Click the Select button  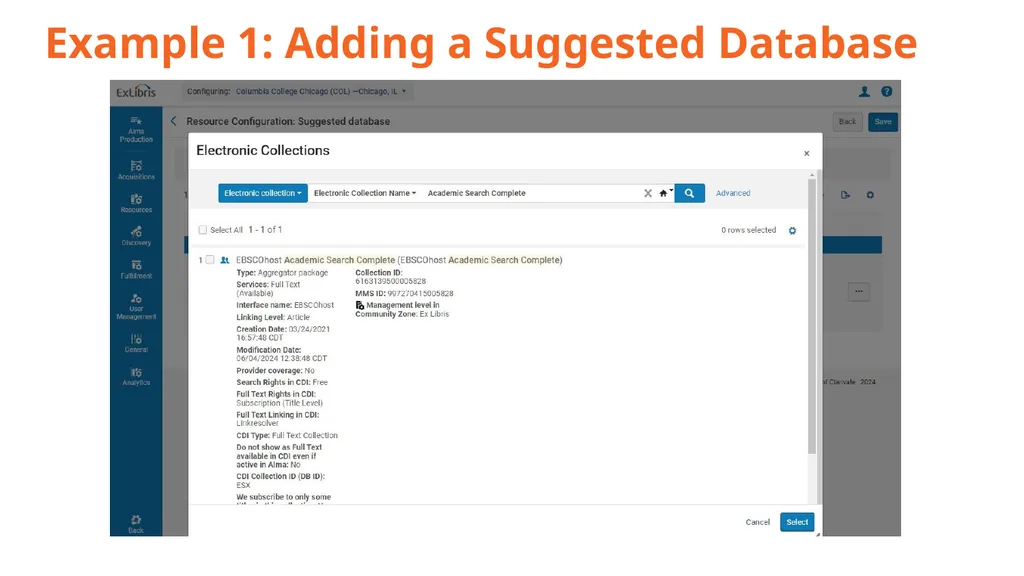(797, 522)
